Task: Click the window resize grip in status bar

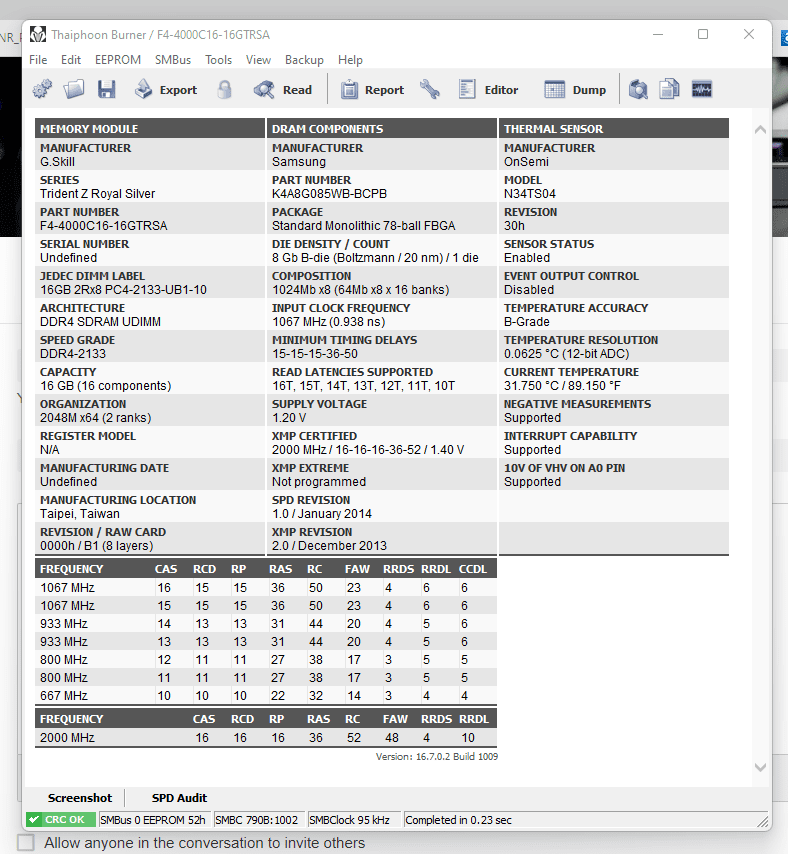Action: [x=763, y=821]
